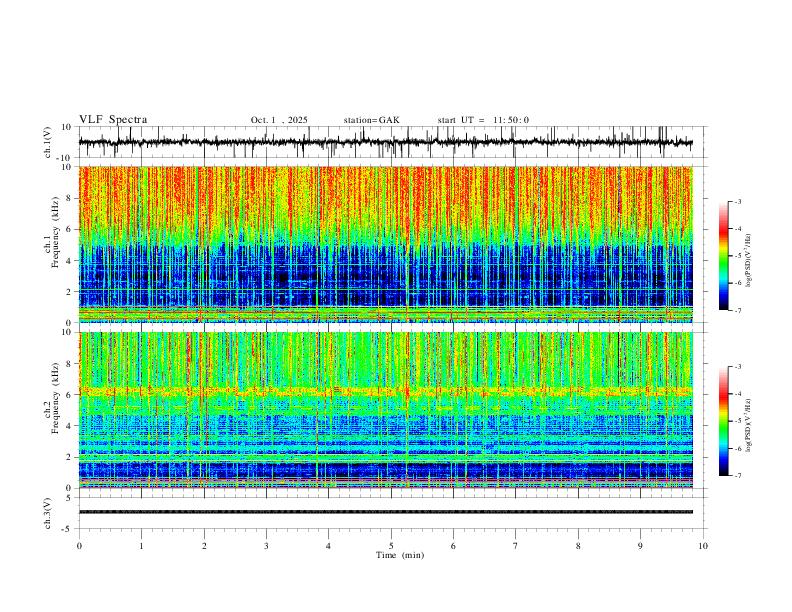The width and height of the screenshot is (792, 612).
Task: Click the upper PSD color bar
Action: click(x=723, y=256)
